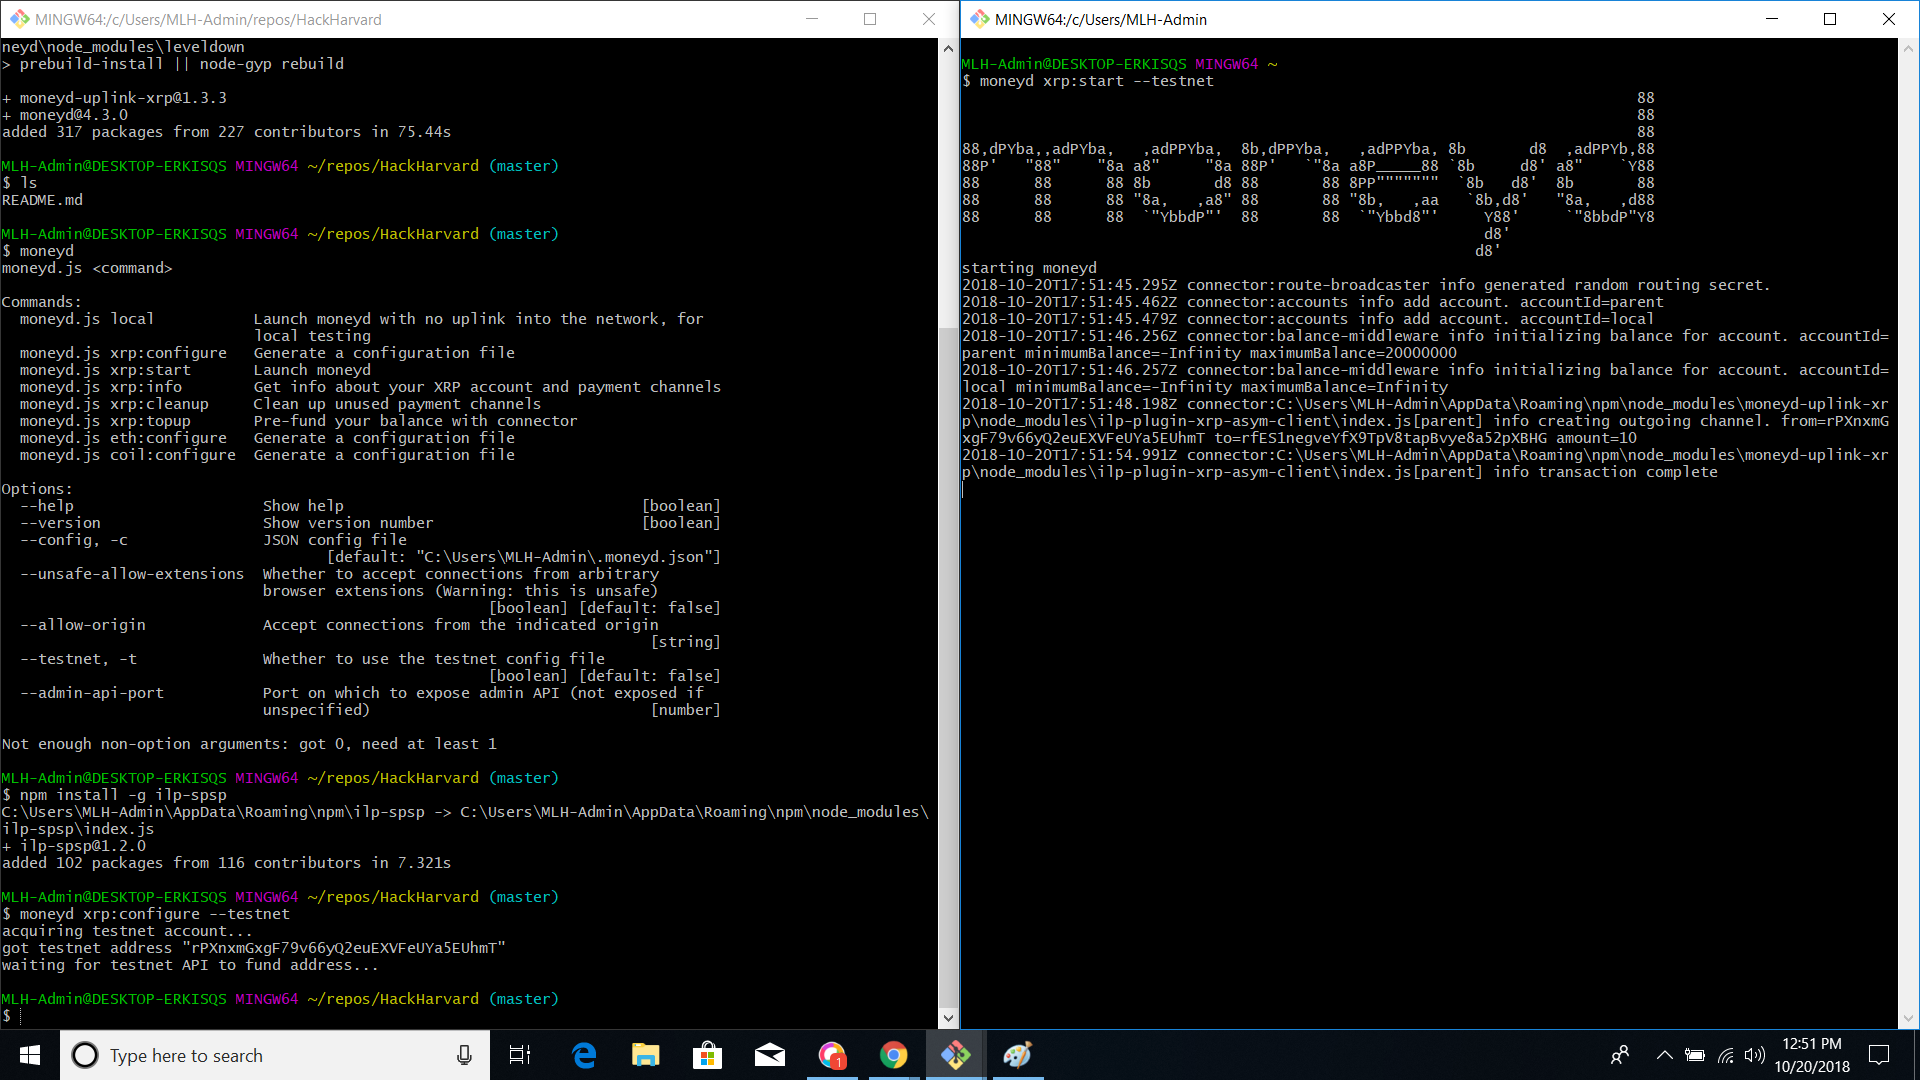Image resolution: width=1920 pixels, height=1080 pixels.
Task: Open Microsoft Edge from the taskbar
Action: click(584, 1055)
